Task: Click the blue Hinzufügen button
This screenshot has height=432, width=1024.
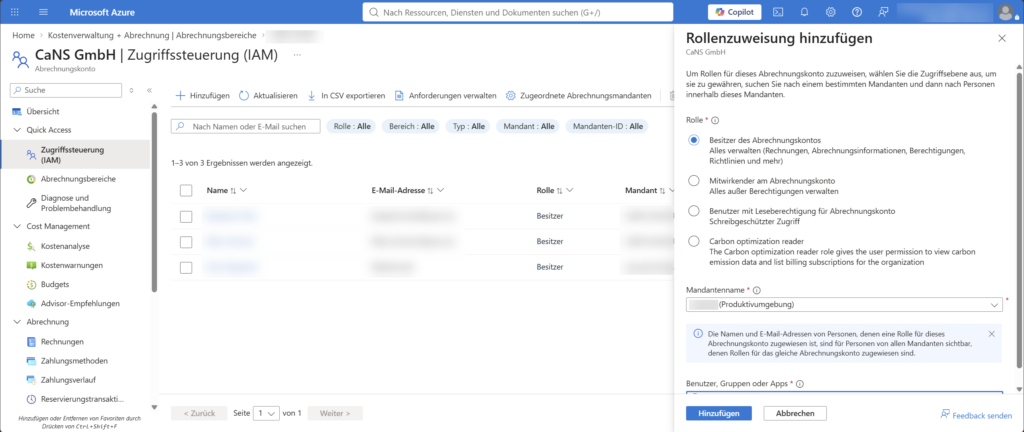Action: (x=718, y=413)
